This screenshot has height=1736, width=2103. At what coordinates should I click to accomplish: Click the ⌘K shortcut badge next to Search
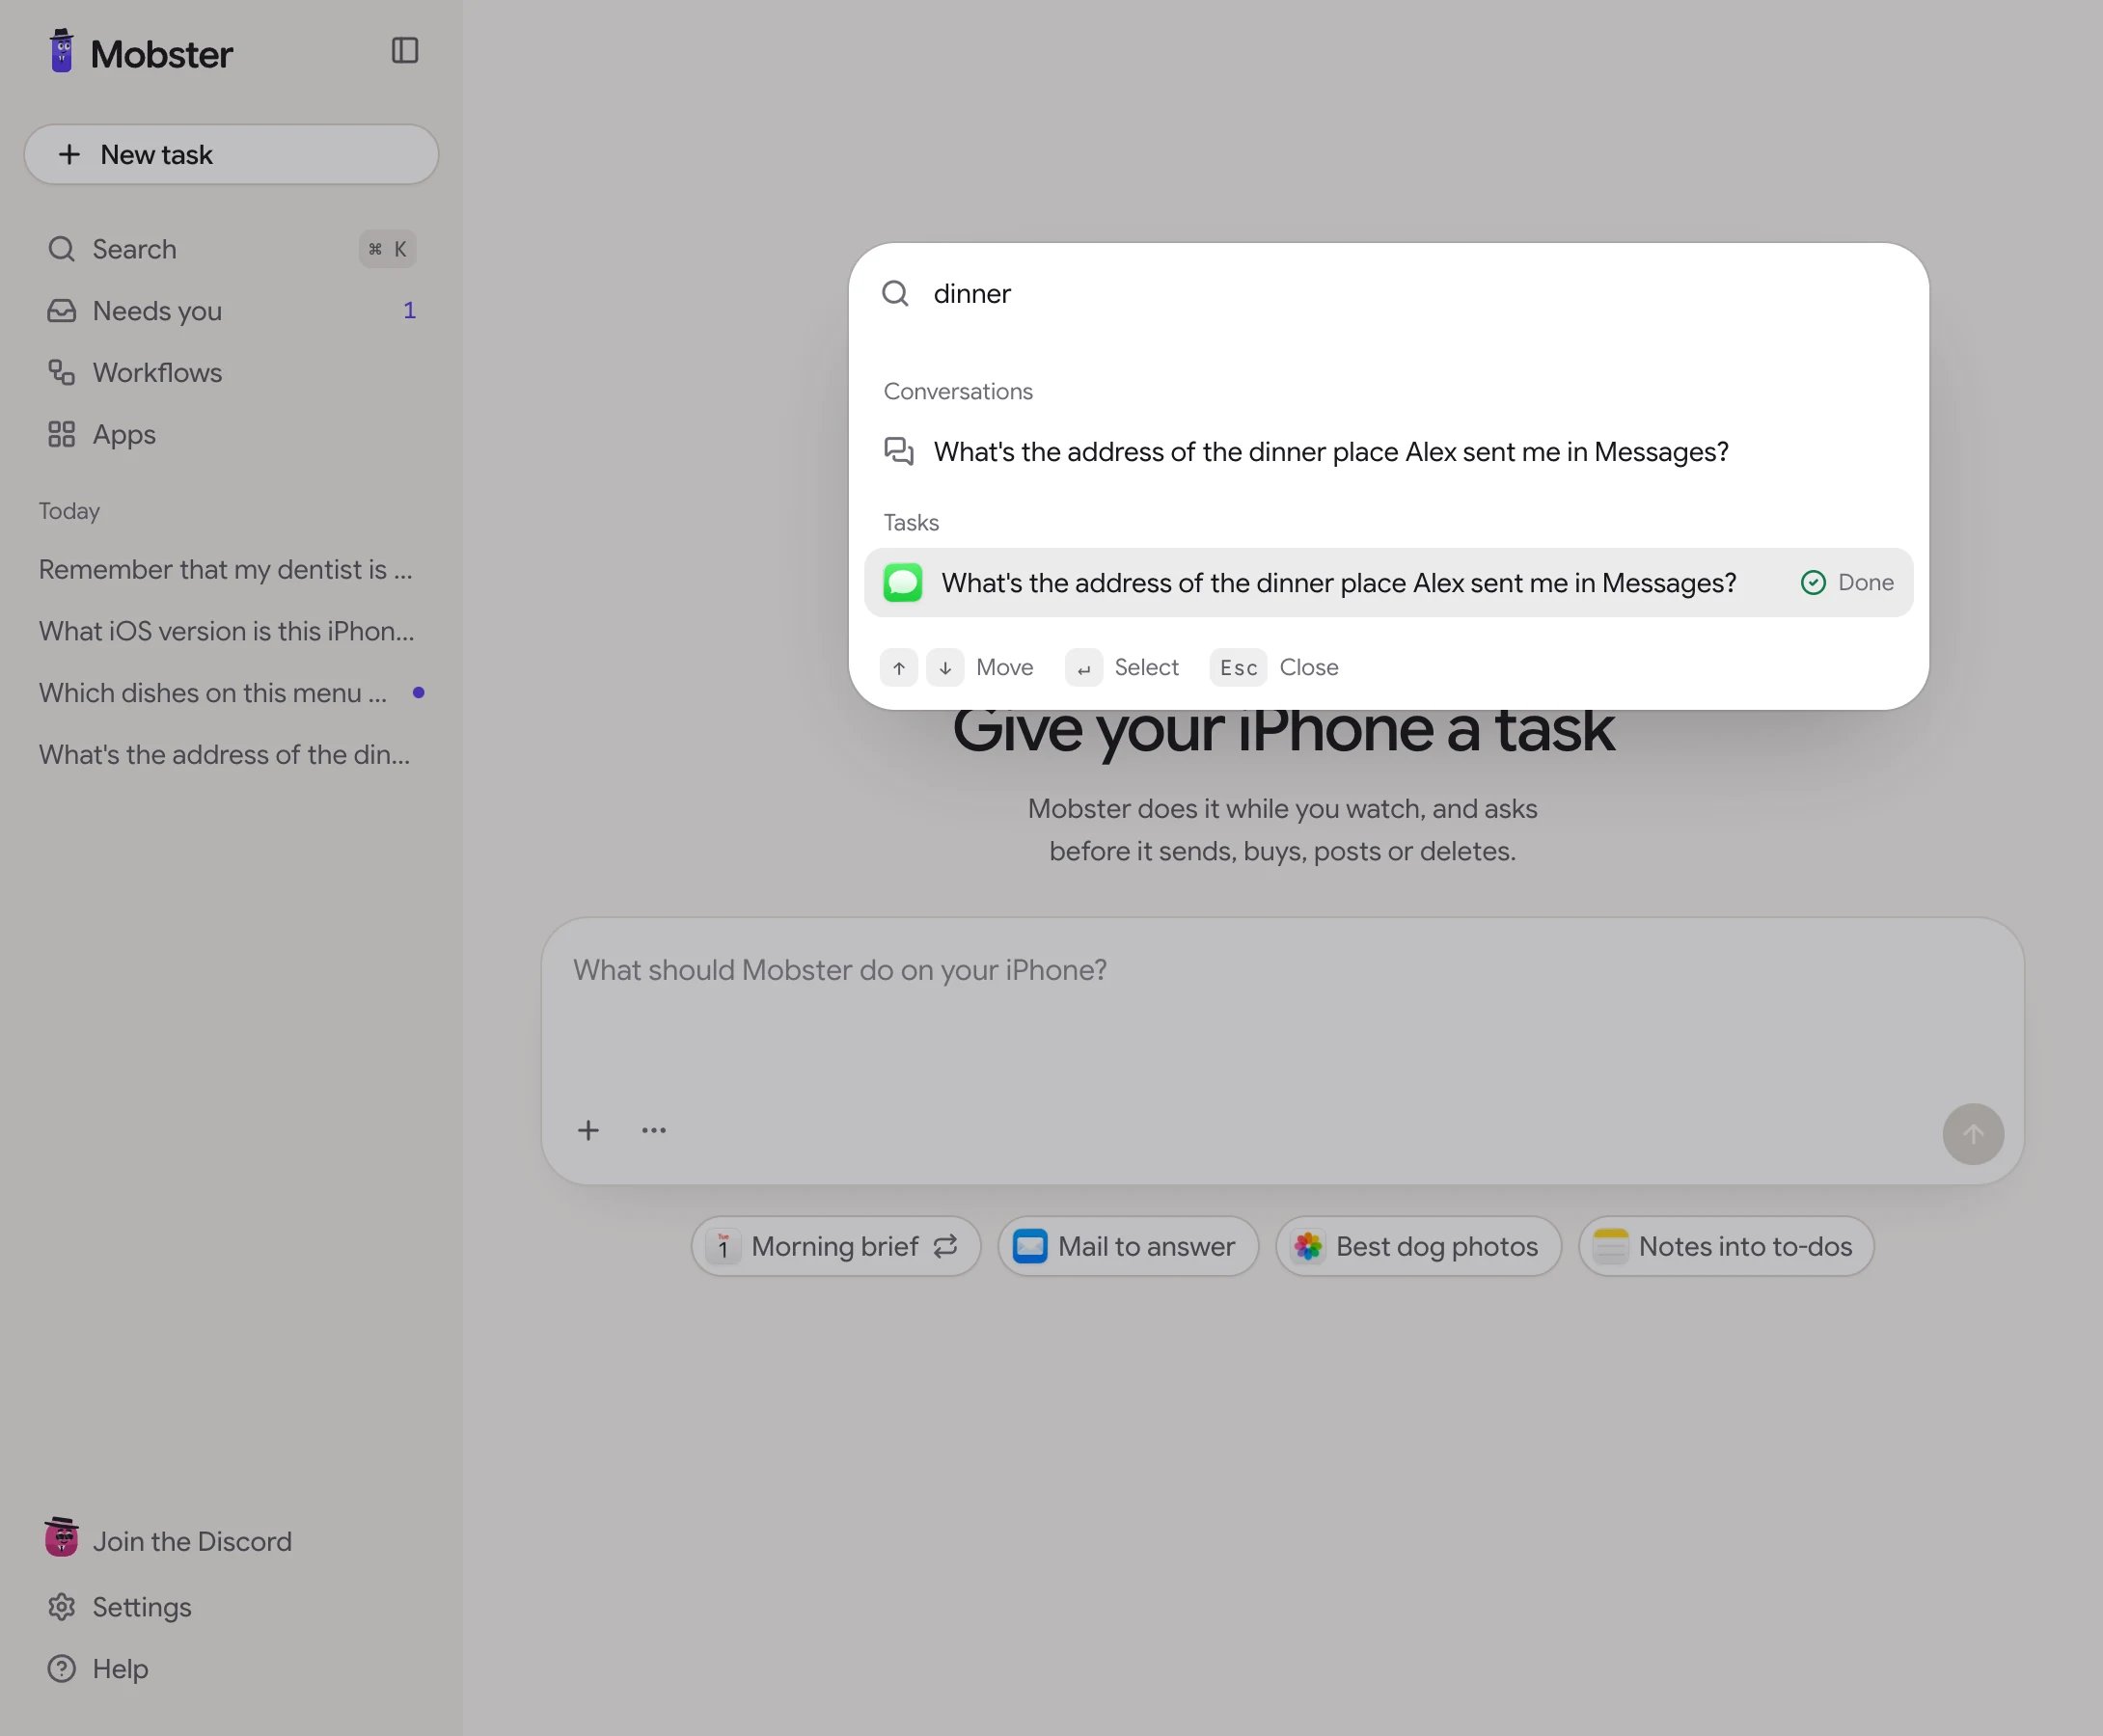387,249
